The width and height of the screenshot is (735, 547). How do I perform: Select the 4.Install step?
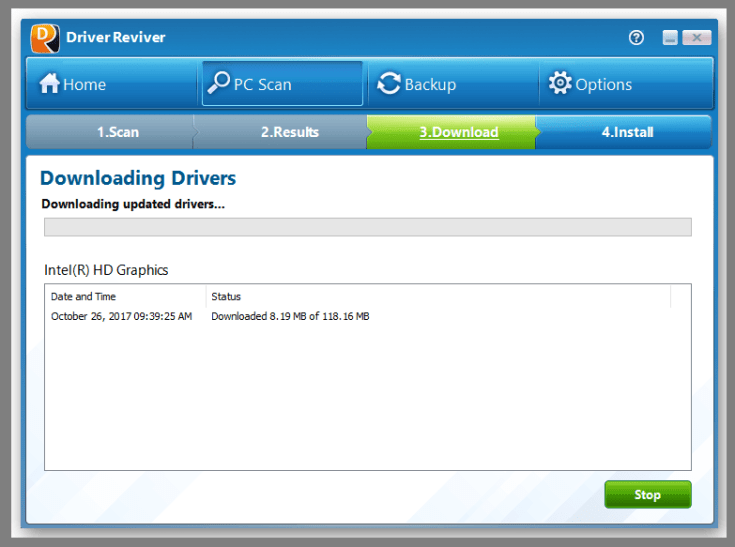[x=624, y=132]
